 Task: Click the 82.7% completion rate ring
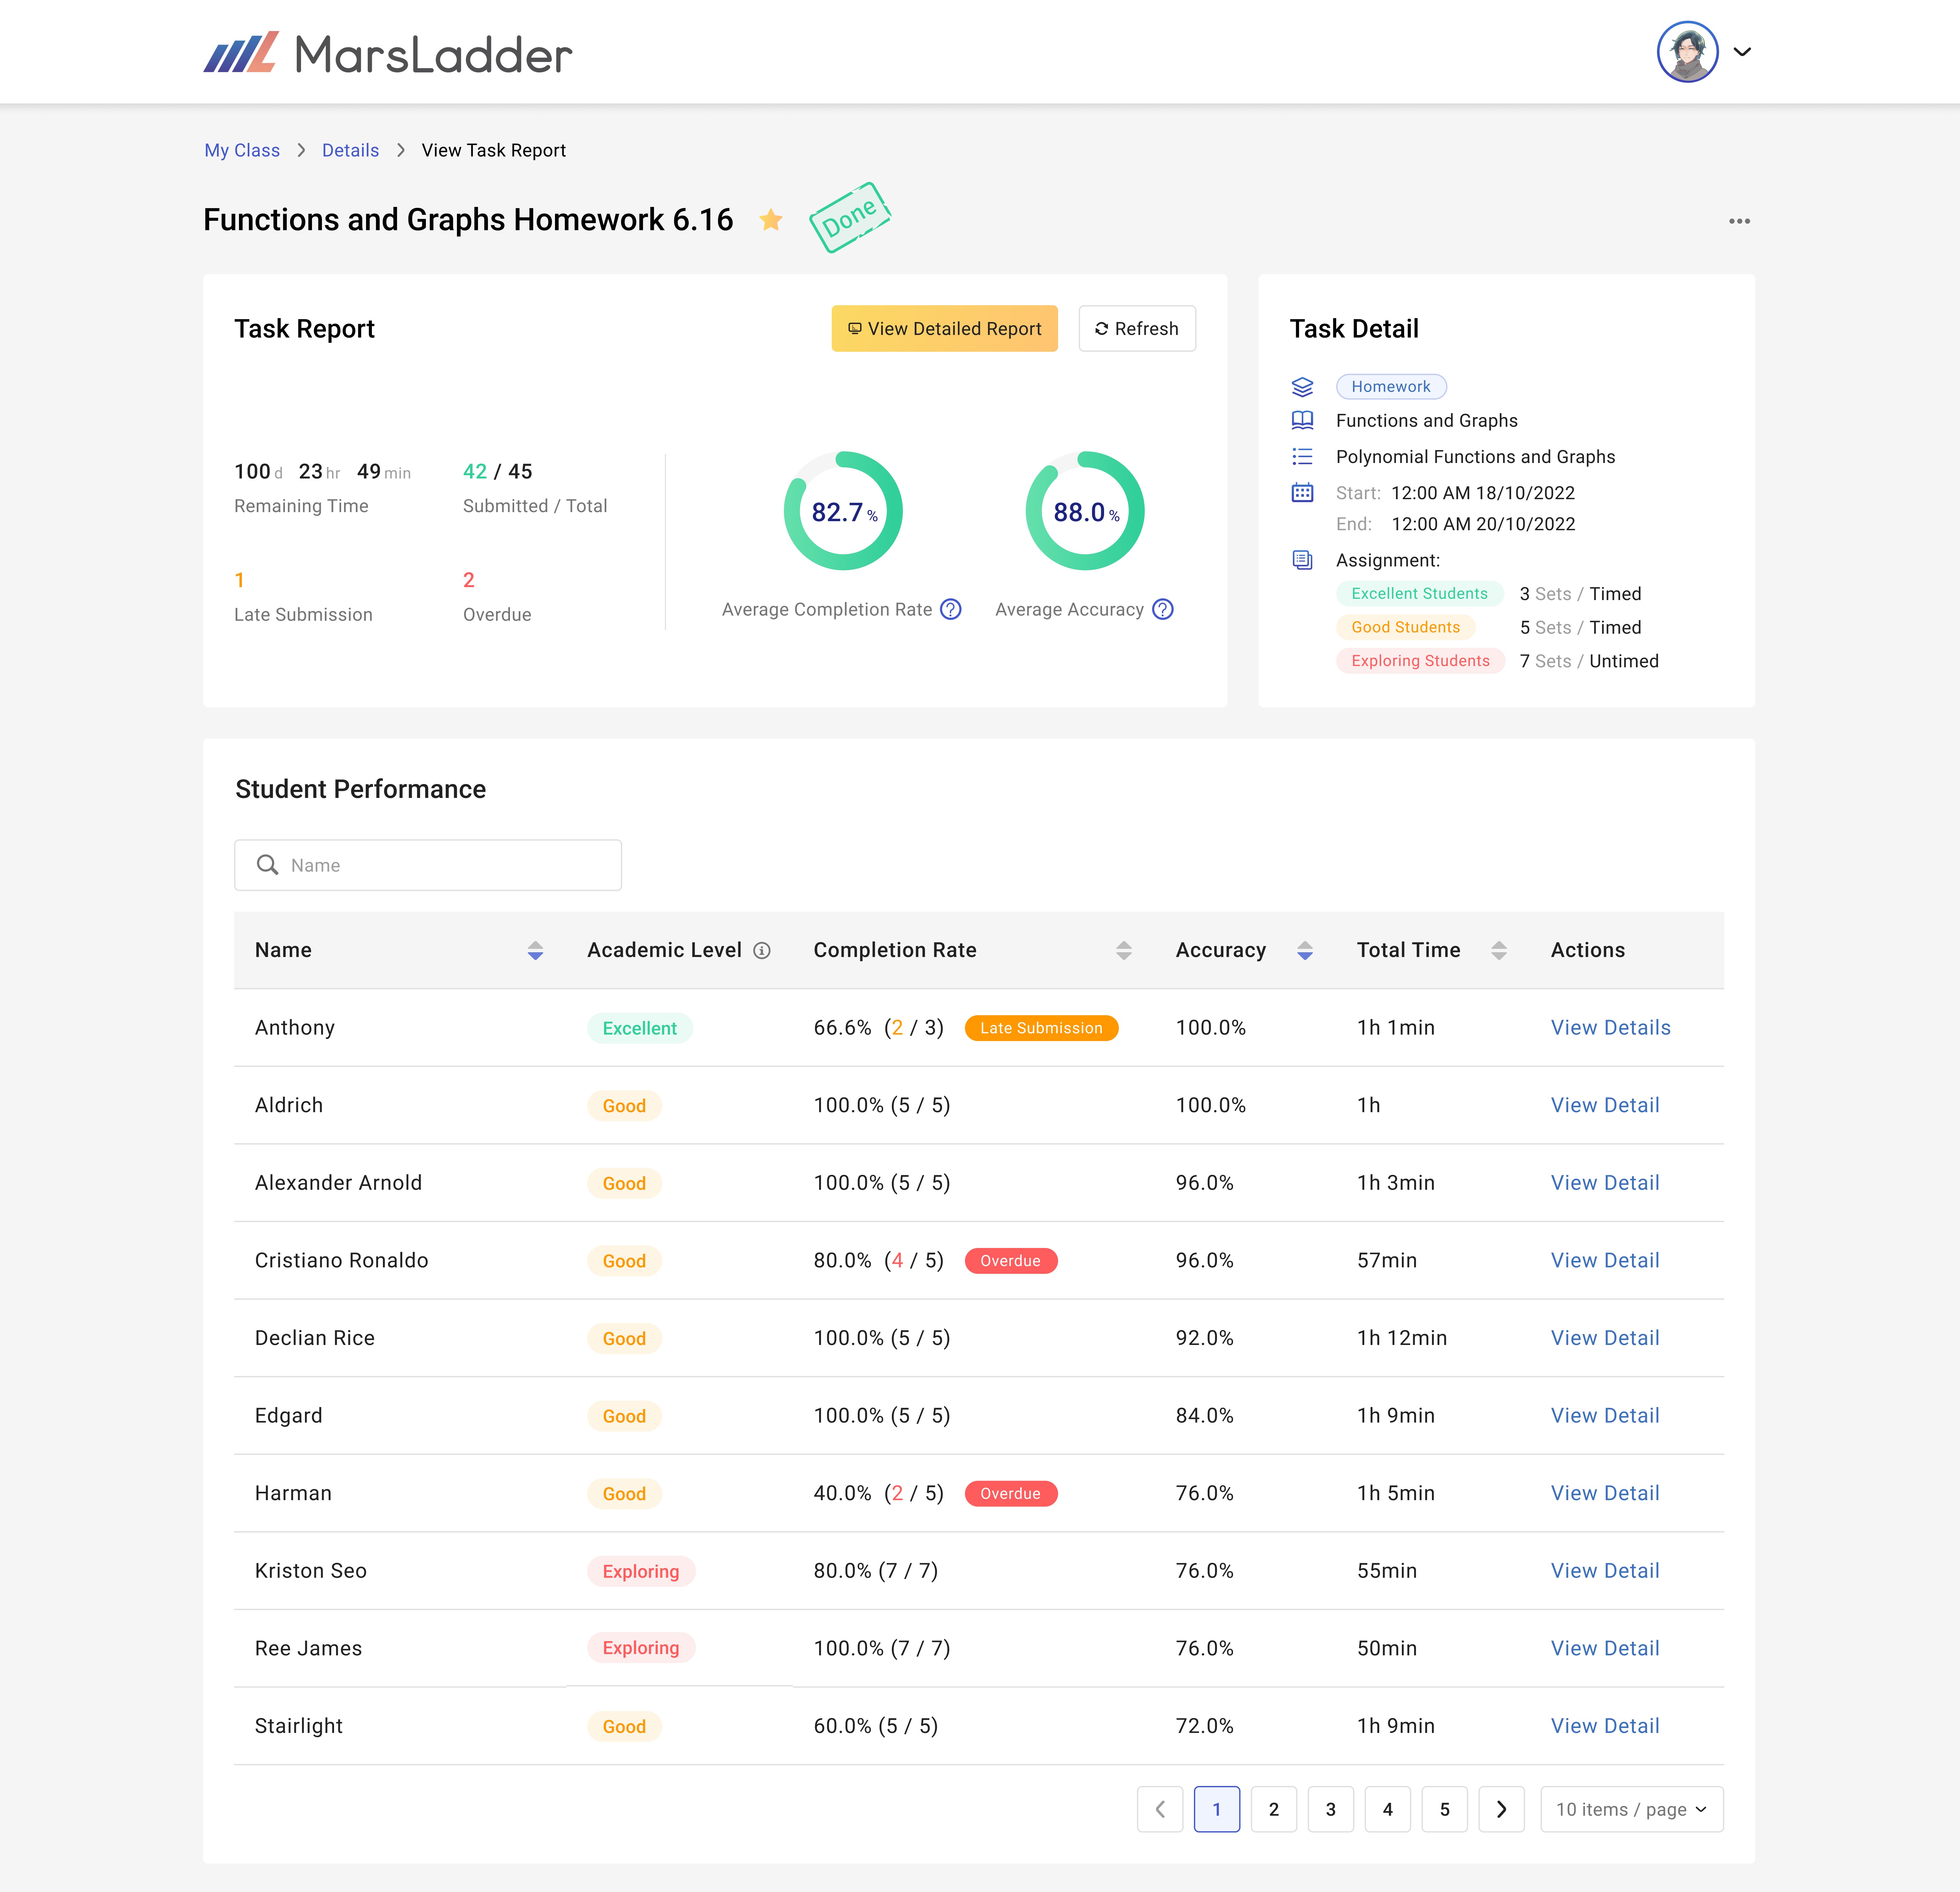tap(843, 511)
